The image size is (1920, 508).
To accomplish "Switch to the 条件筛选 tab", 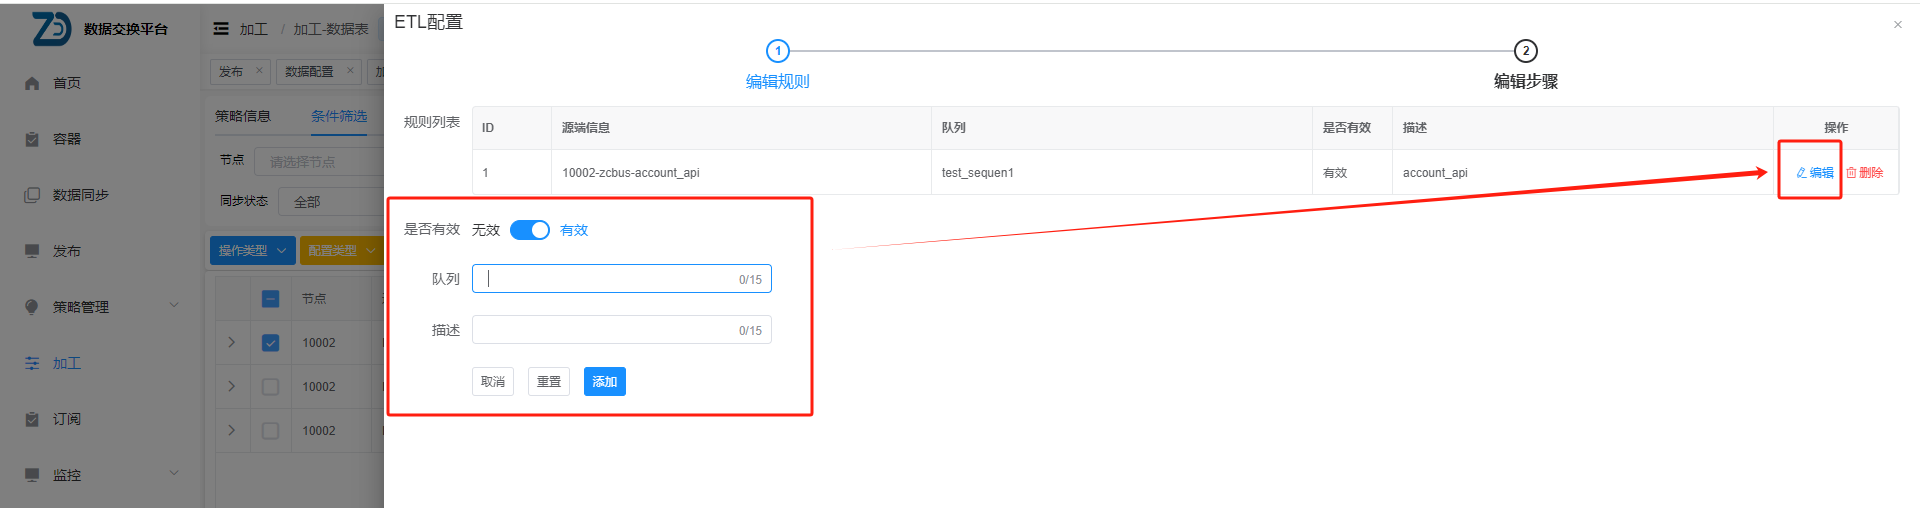I will point(339,117).
